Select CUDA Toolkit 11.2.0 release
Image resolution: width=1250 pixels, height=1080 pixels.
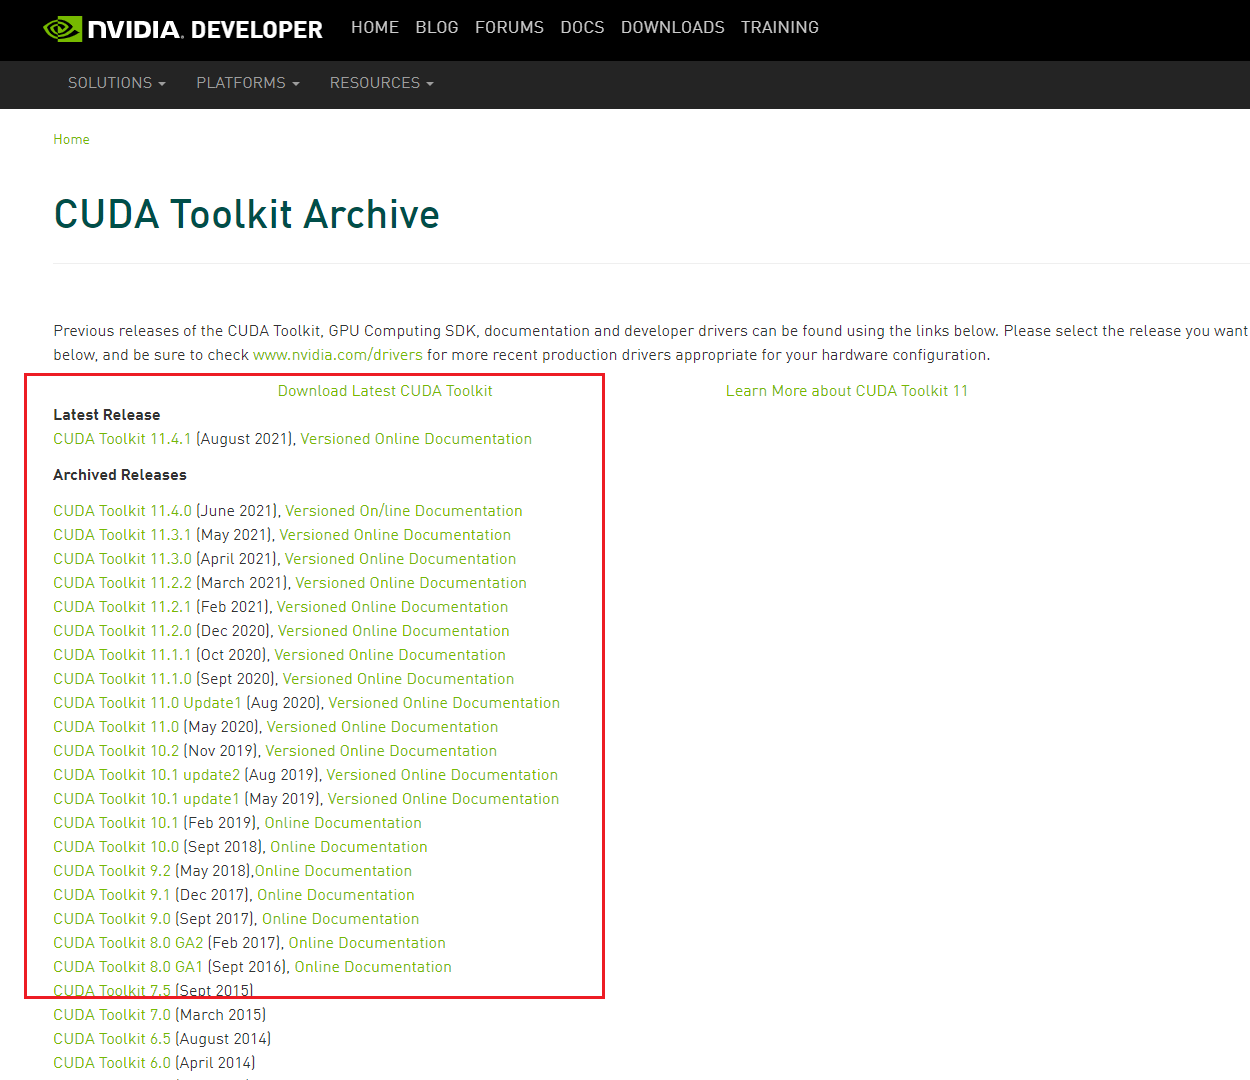point(122,631)
